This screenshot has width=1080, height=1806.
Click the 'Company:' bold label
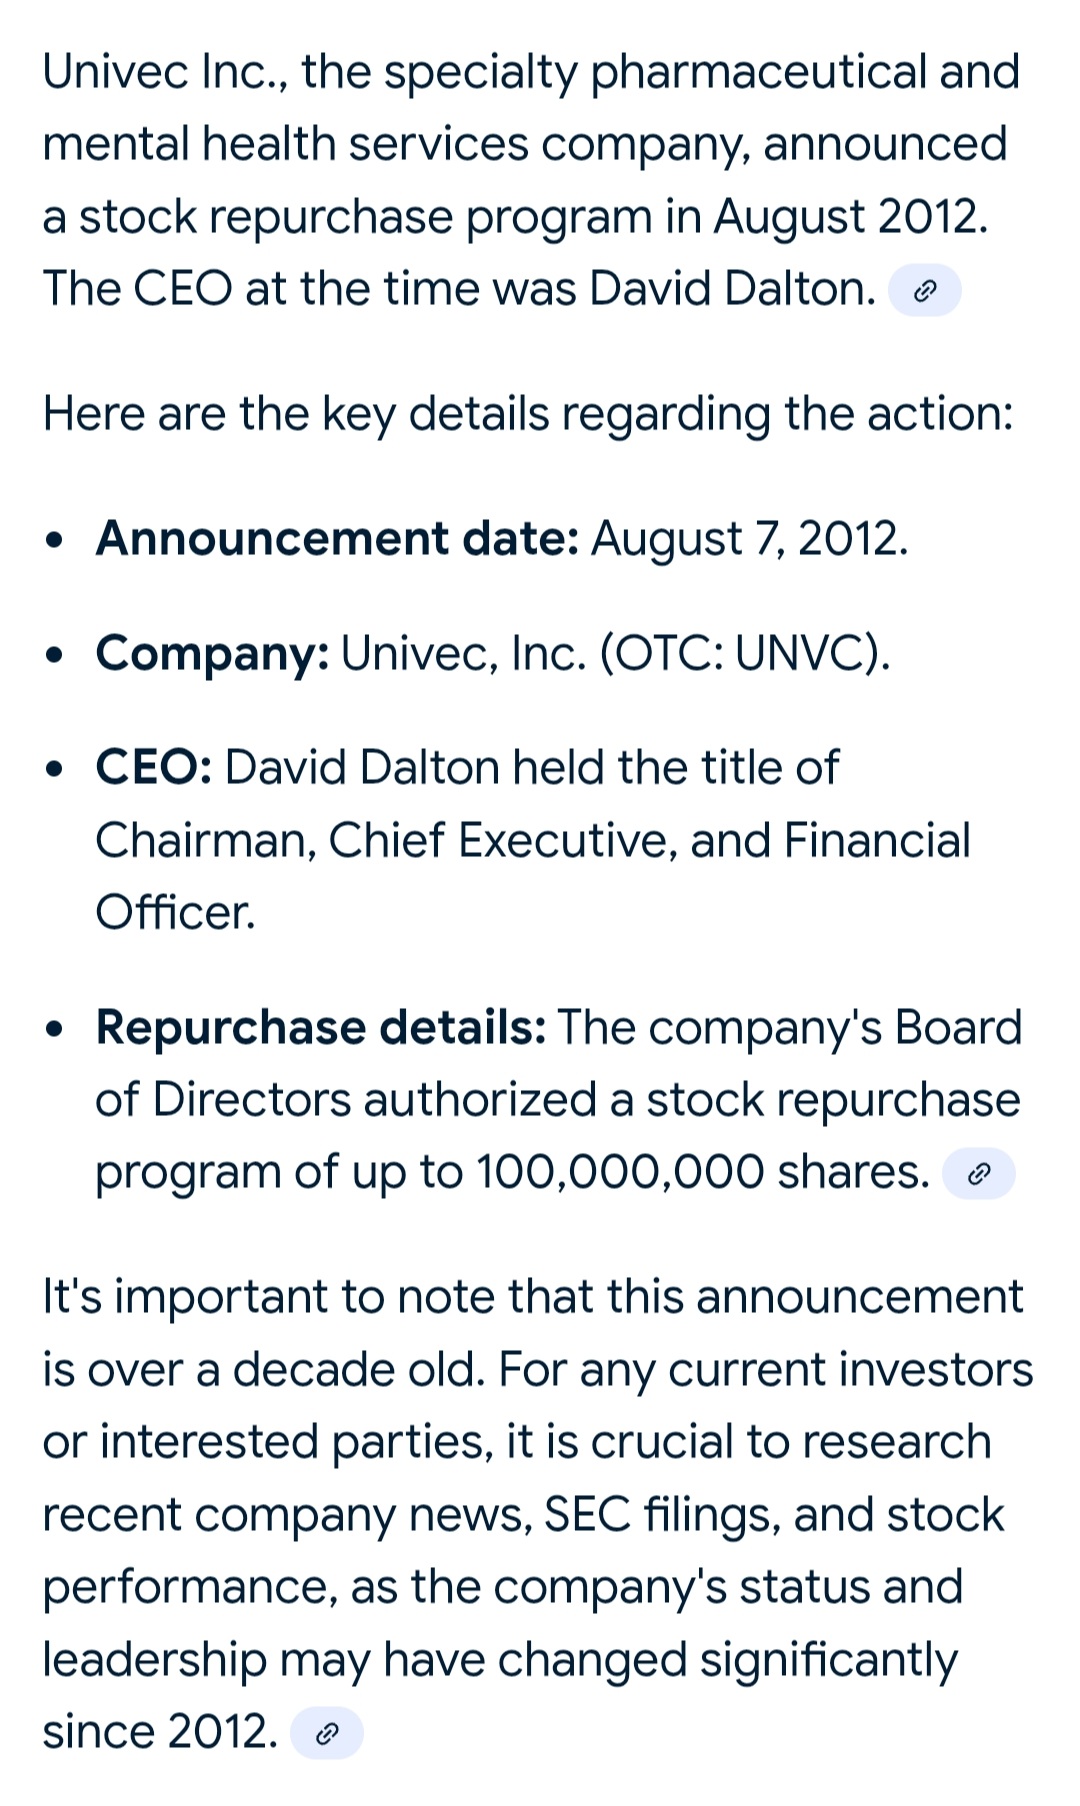click(213, 654)
